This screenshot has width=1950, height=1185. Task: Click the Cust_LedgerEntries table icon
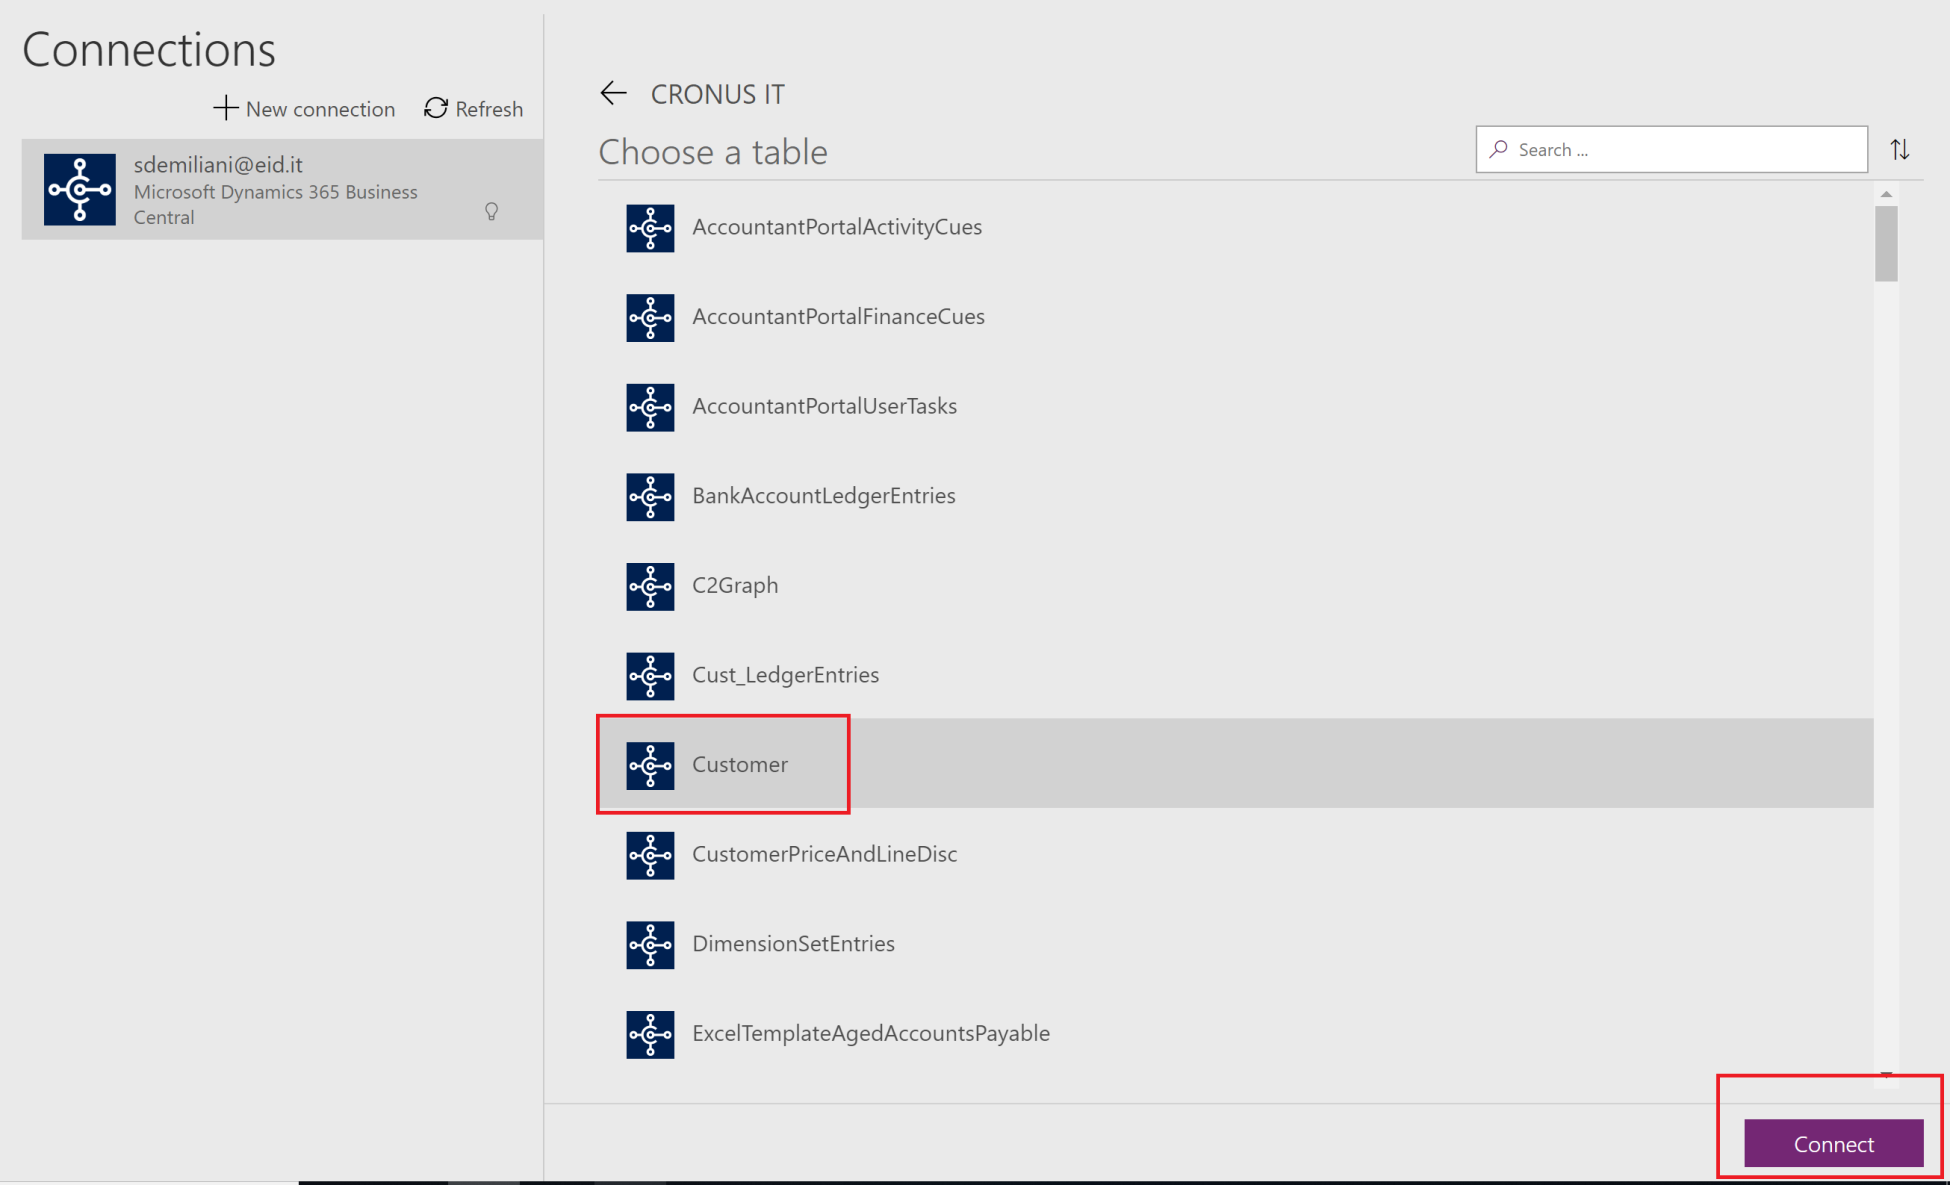click(650, 676)
